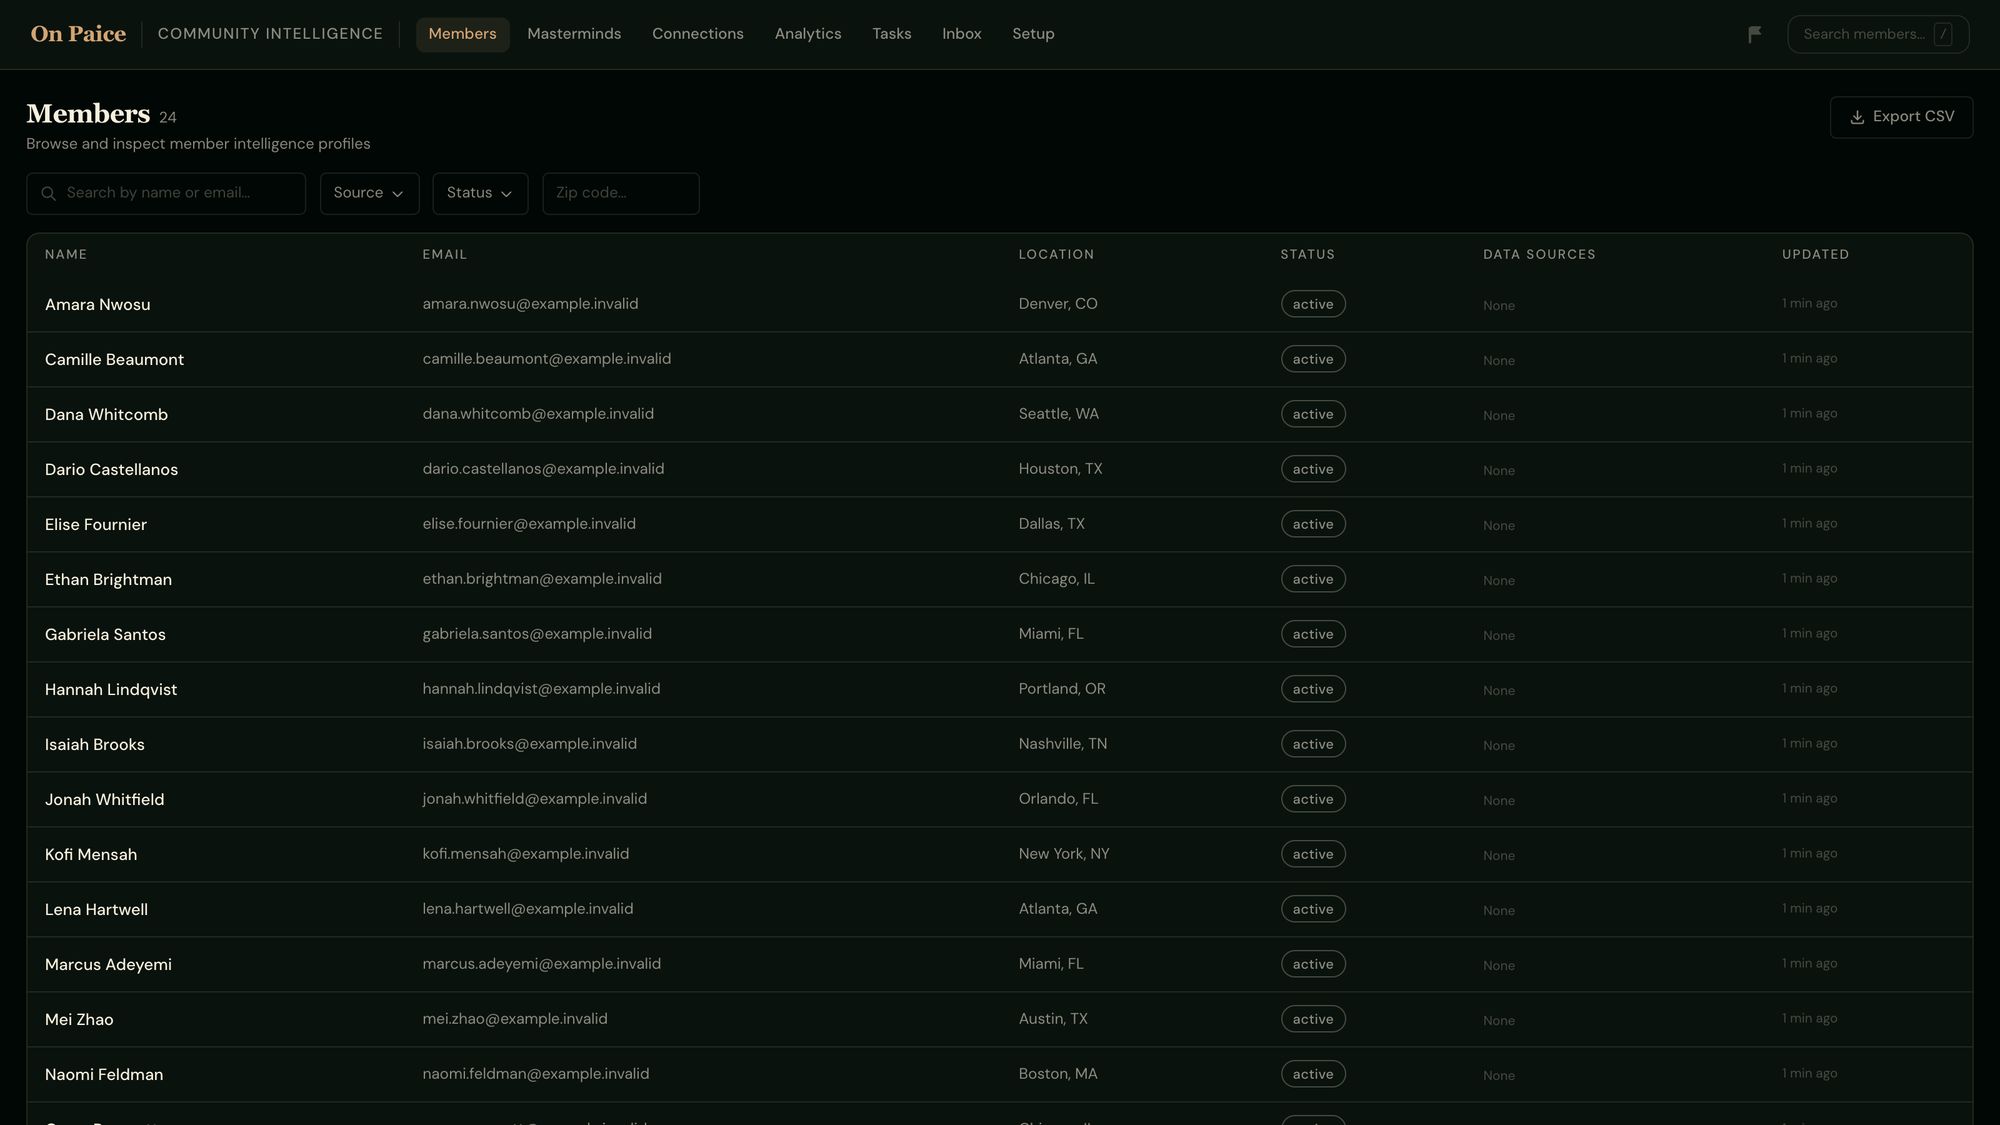Click the lena.hartwell@example.invalid email

click(528, 909)
